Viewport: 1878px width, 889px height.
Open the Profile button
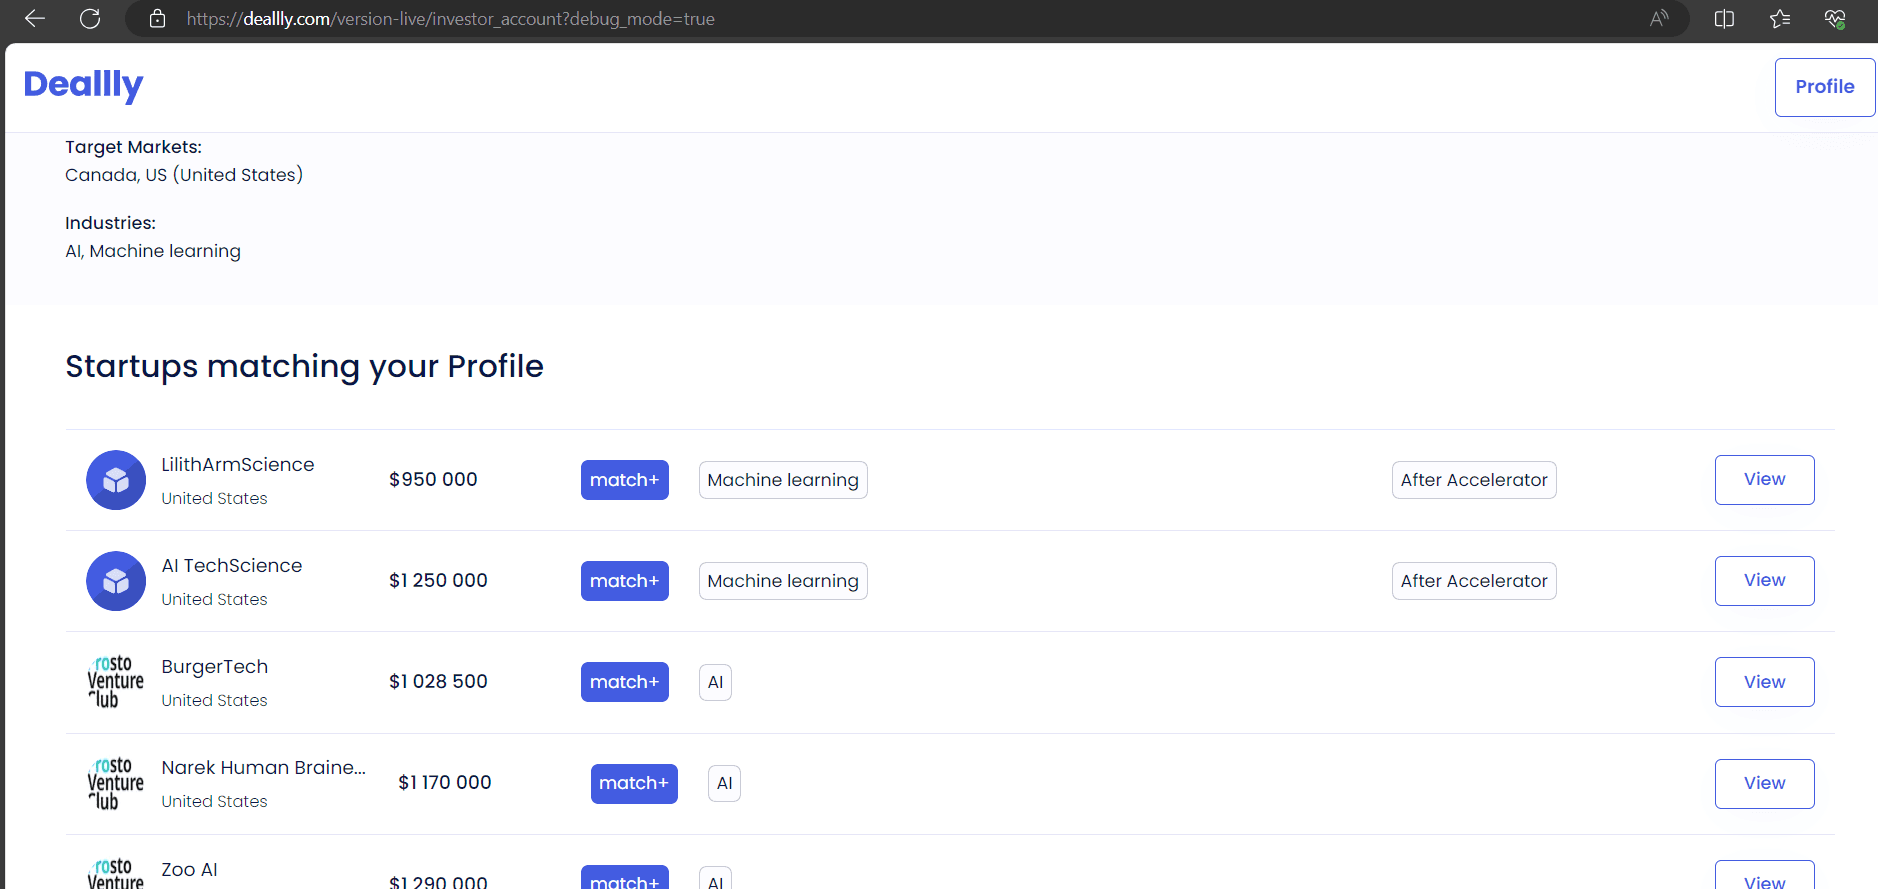(1825, 87)
